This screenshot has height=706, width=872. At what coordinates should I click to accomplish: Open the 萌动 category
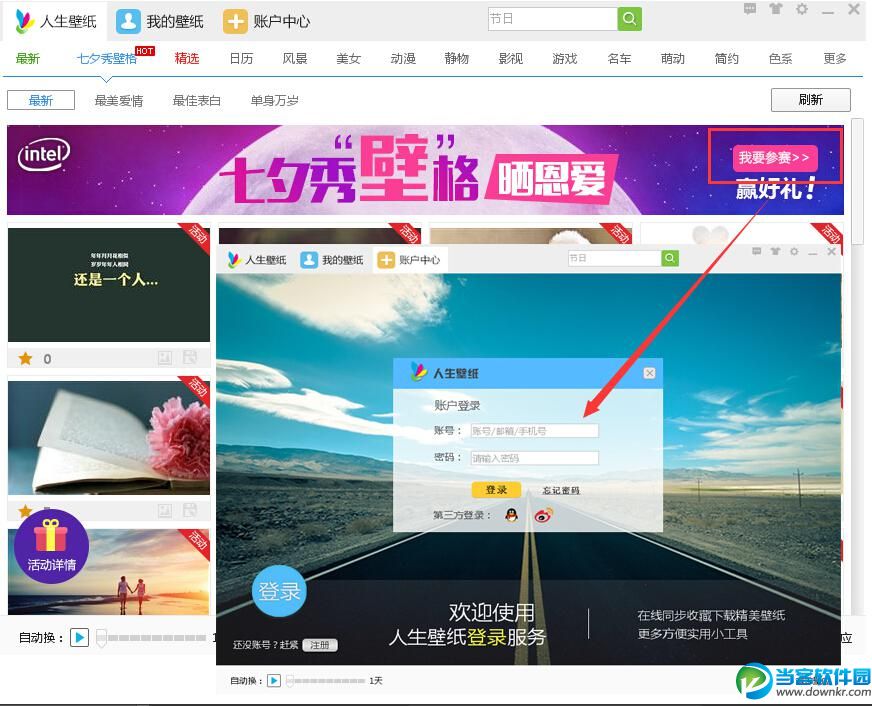point(672,58)
